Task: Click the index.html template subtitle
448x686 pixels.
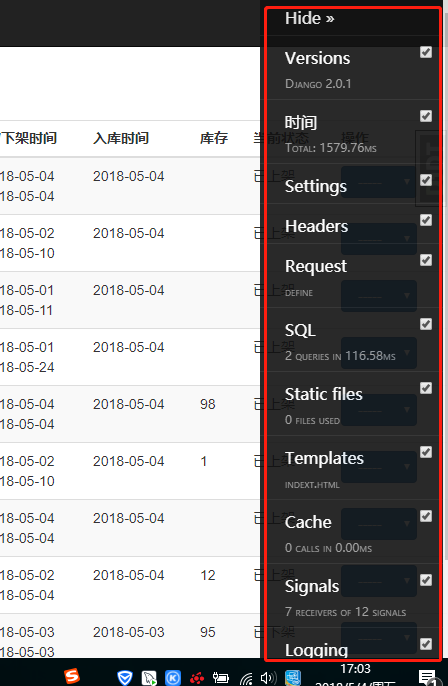Action: [312, 485]
